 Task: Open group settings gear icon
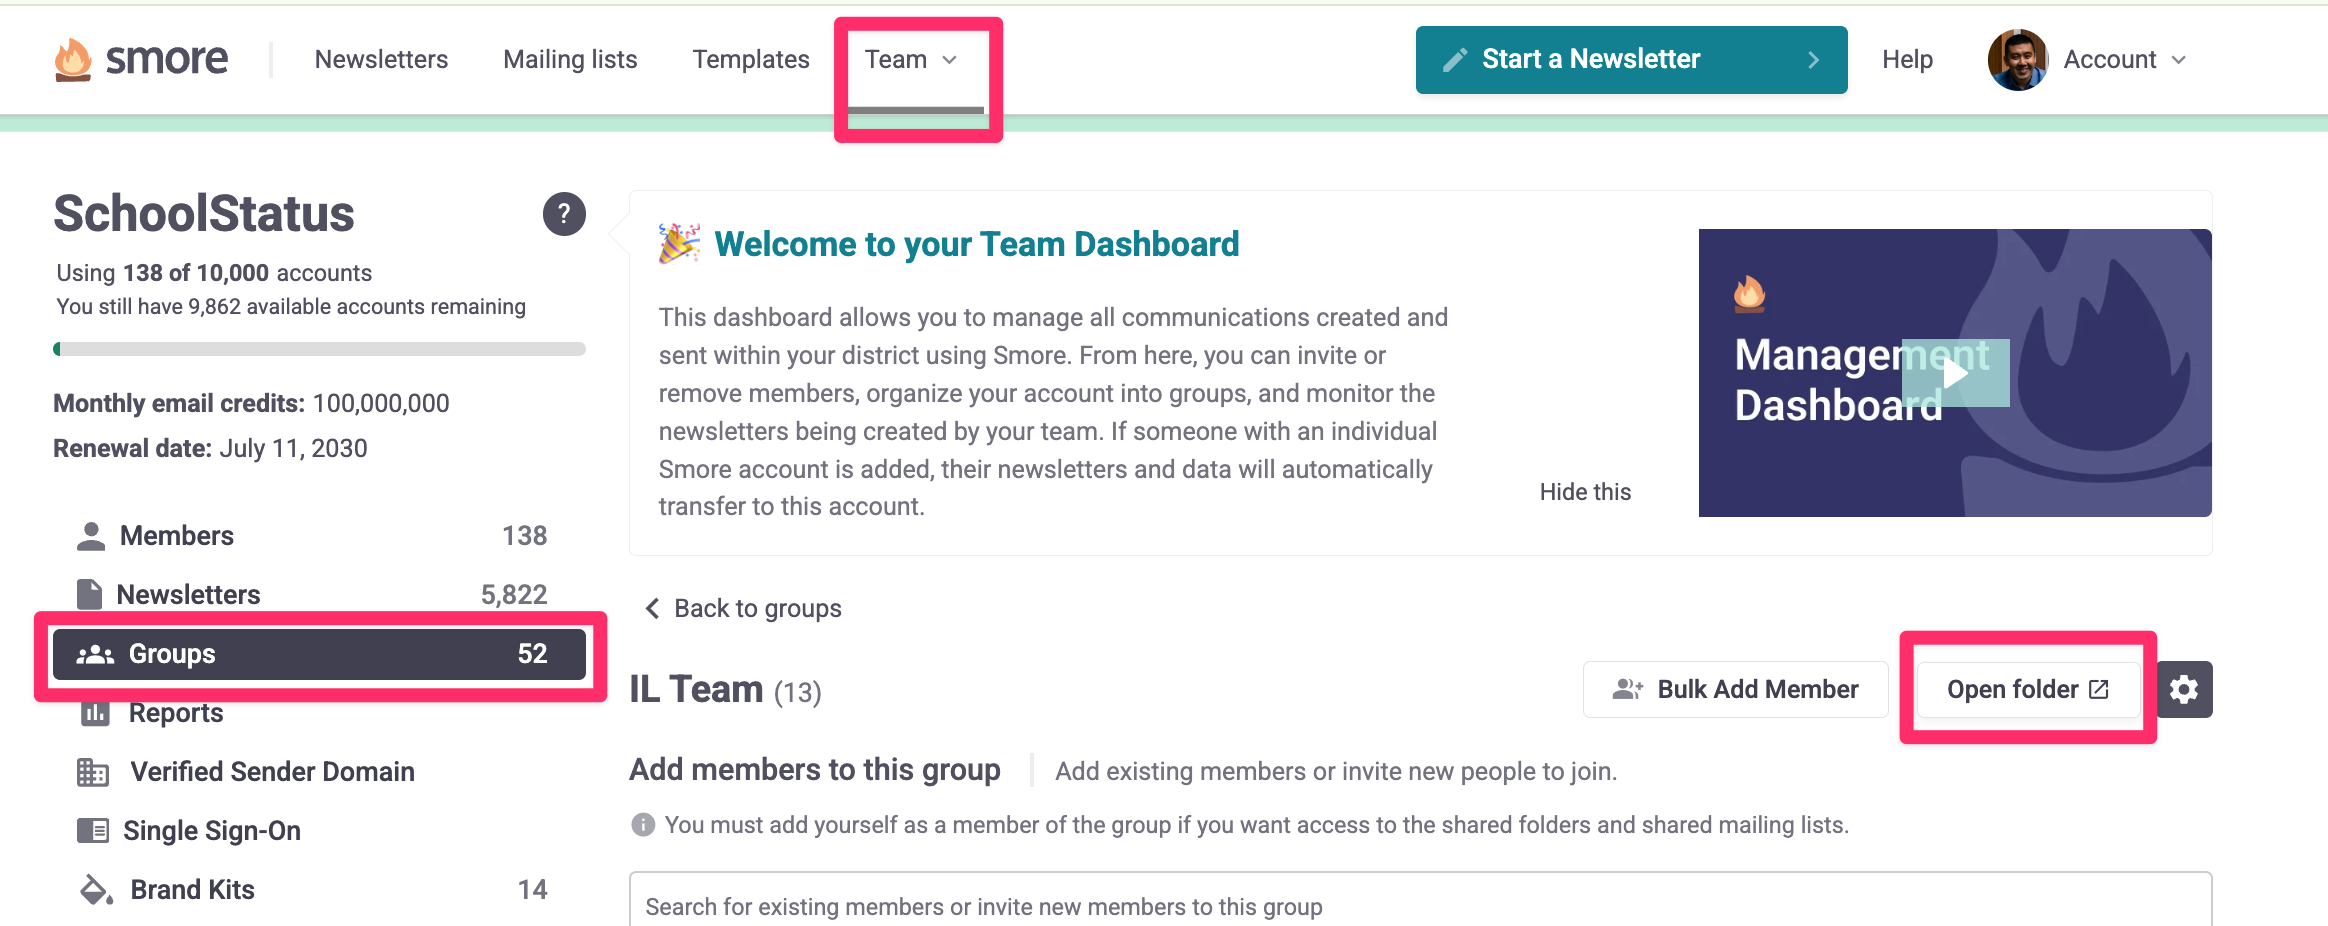click(2184, 690)
